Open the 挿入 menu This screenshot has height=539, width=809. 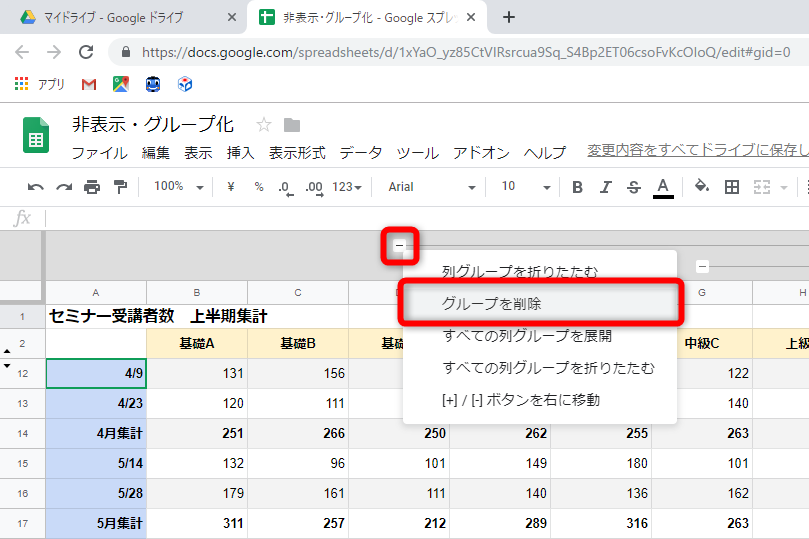(x=240, y=153)
